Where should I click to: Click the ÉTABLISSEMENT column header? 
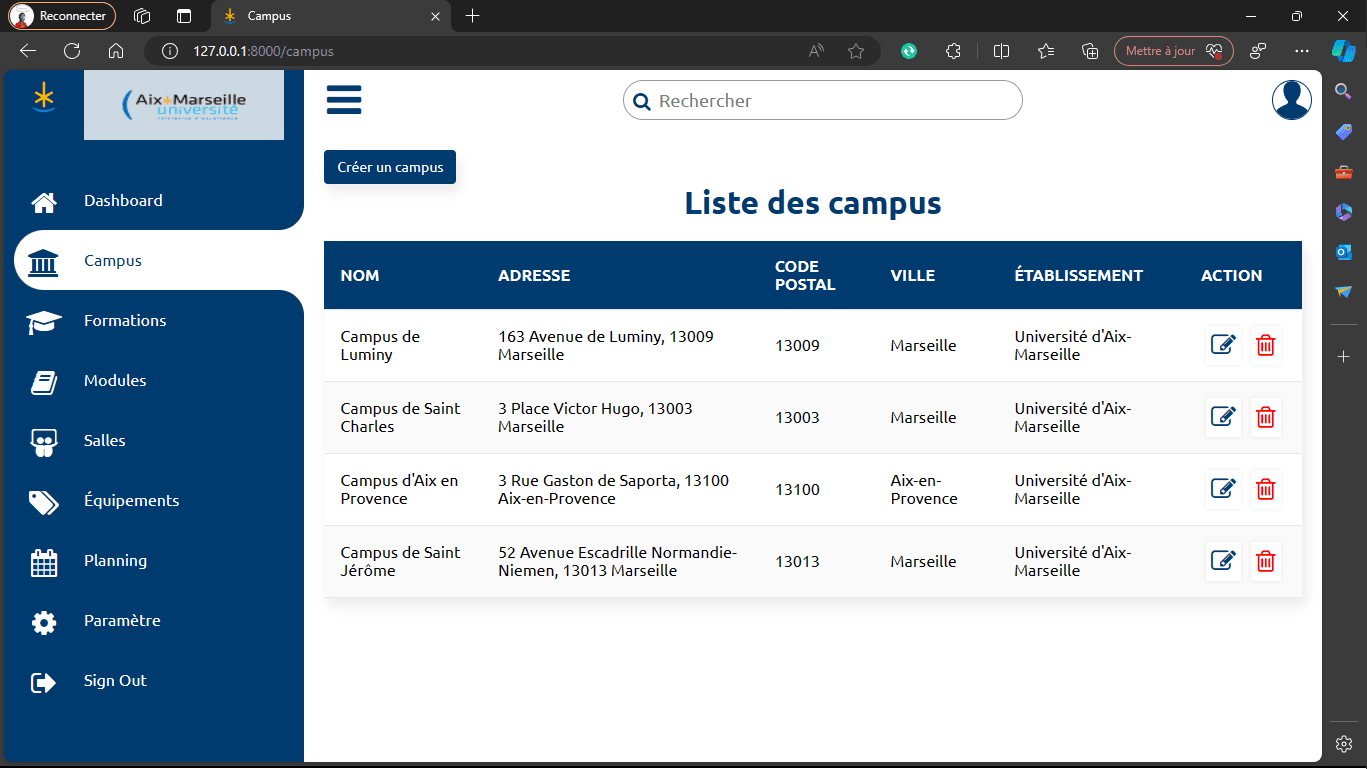1078,275
